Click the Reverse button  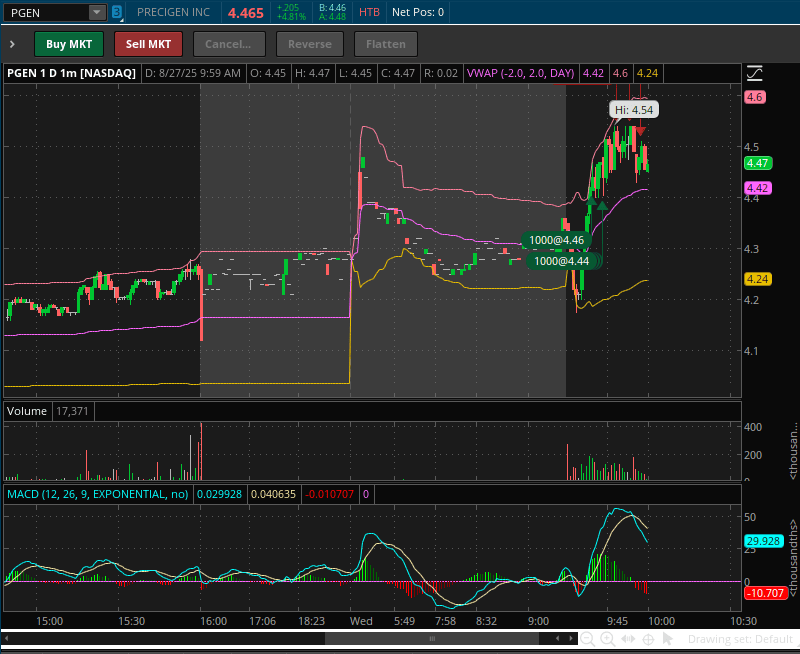308,44
